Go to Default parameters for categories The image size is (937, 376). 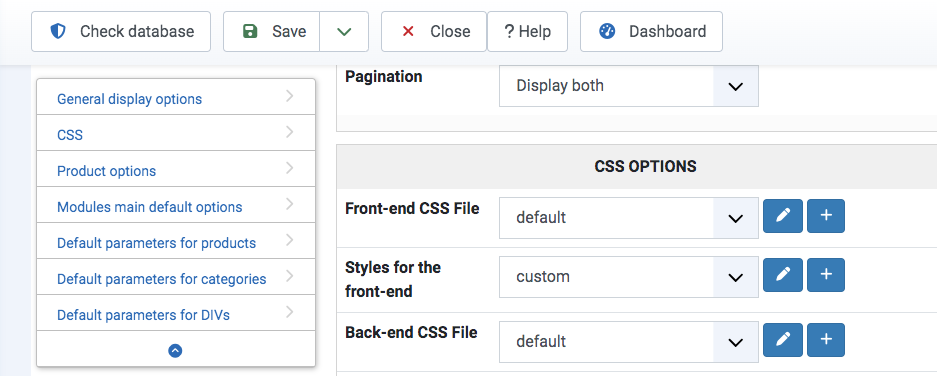pyautogui.click(x=176, y=276)
